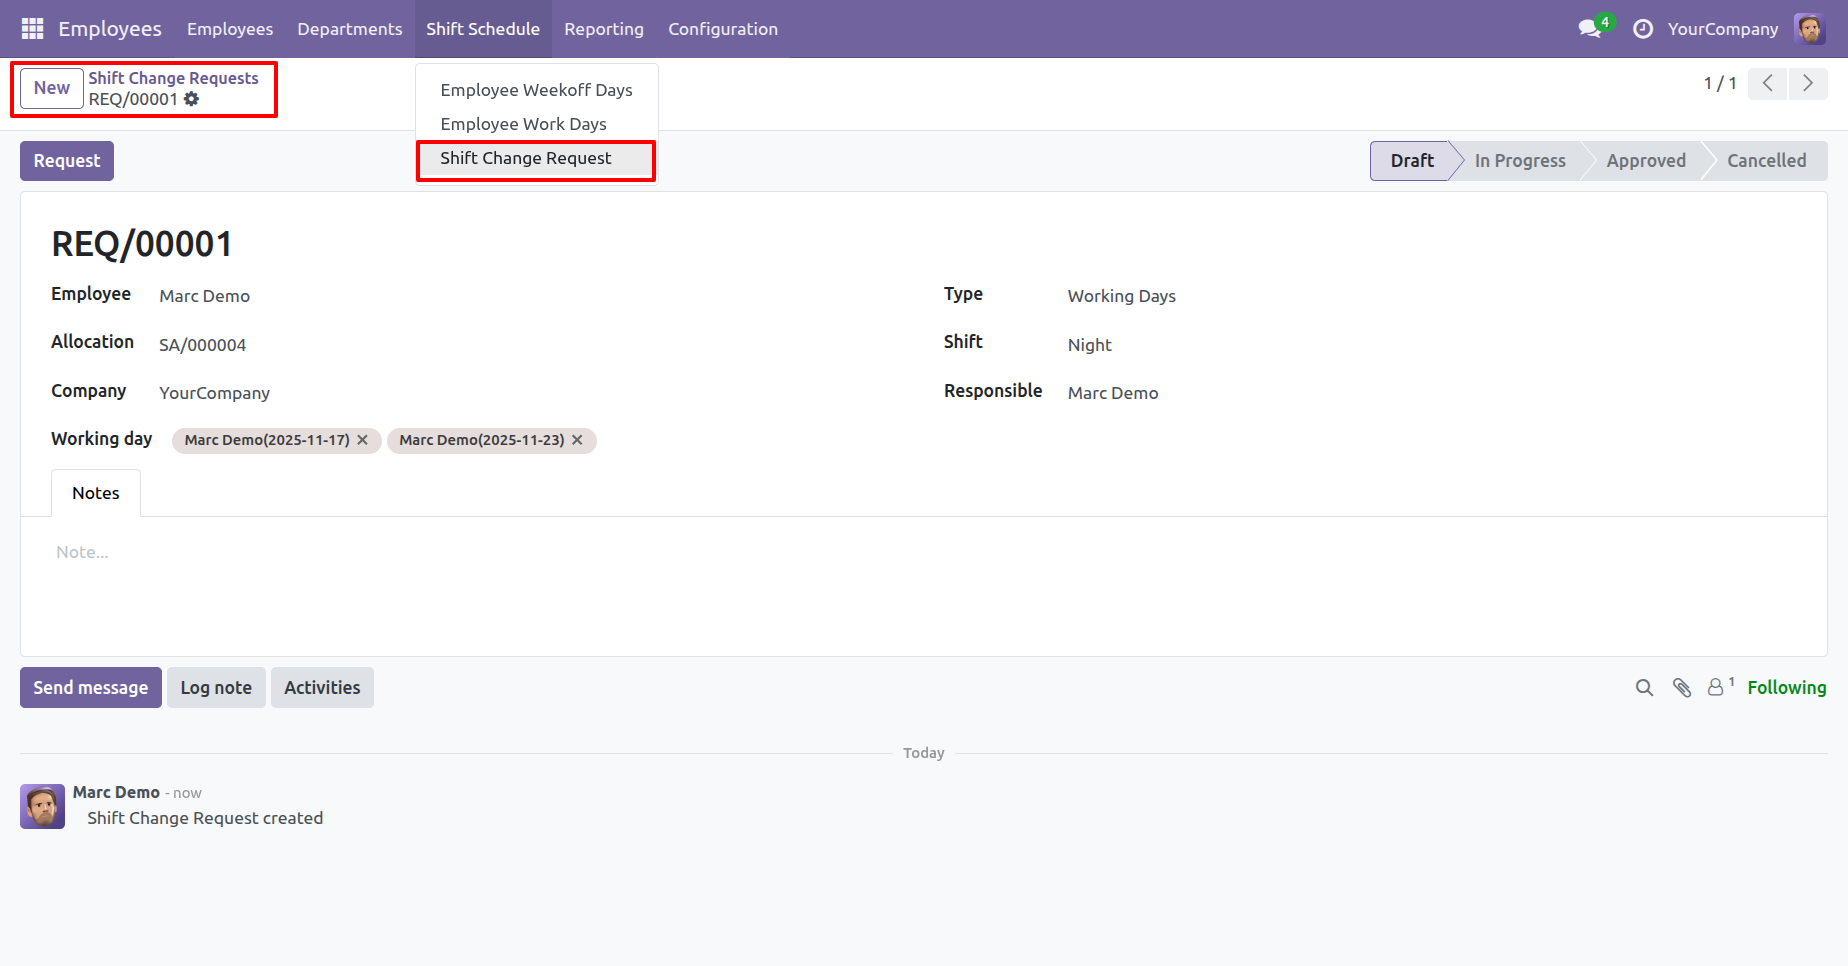Screen dimensions: 1848x966
Task: Click the gear icon next to REQ/00001
Action: (191, 99)
